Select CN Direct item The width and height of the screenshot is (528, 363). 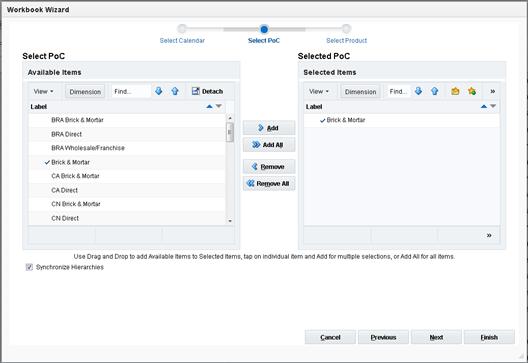tap(127, 218)
